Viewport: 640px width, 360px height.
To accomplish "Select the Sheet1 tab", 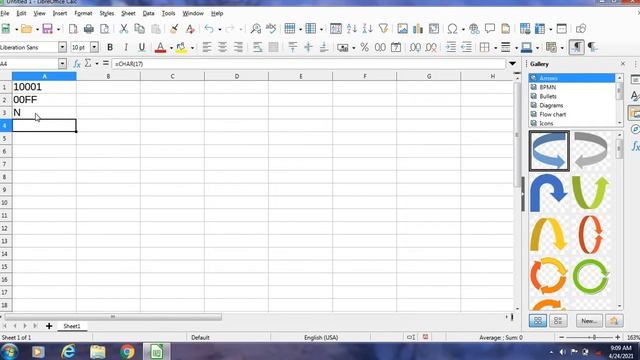I will point(72,326).
